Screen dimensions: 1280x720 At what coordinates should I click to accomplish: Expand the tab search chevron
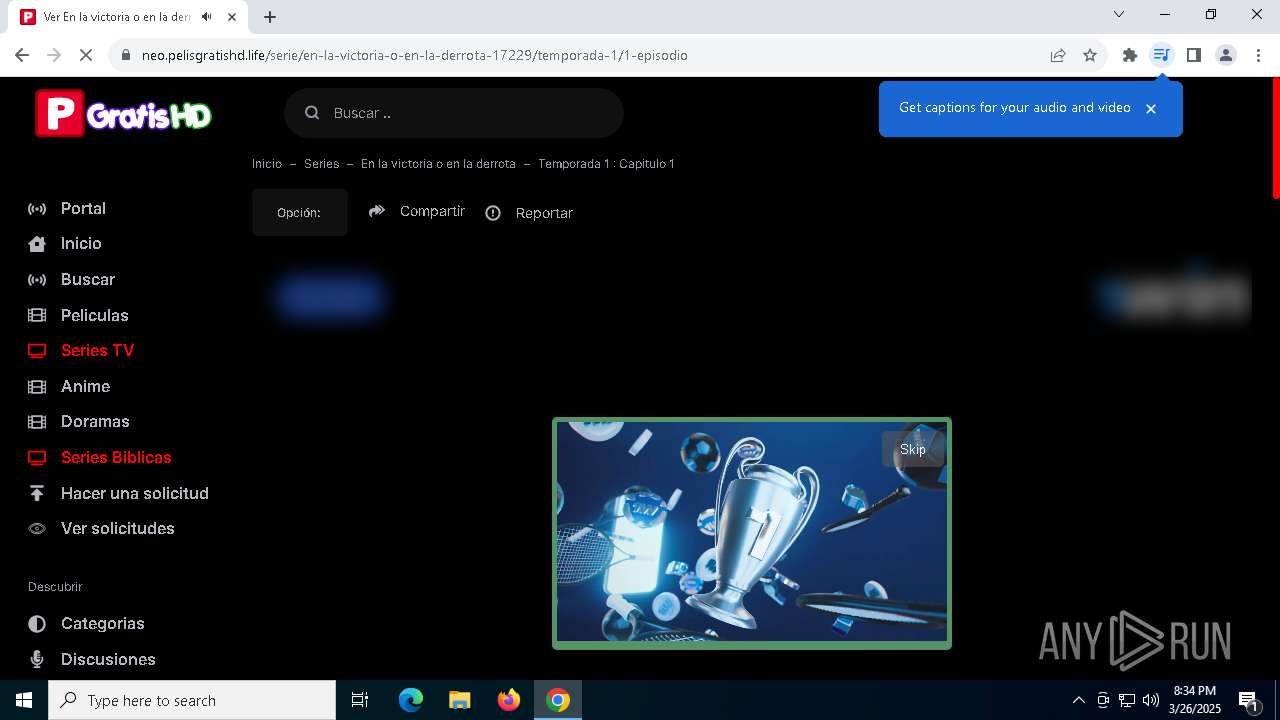coord(1119,14)
